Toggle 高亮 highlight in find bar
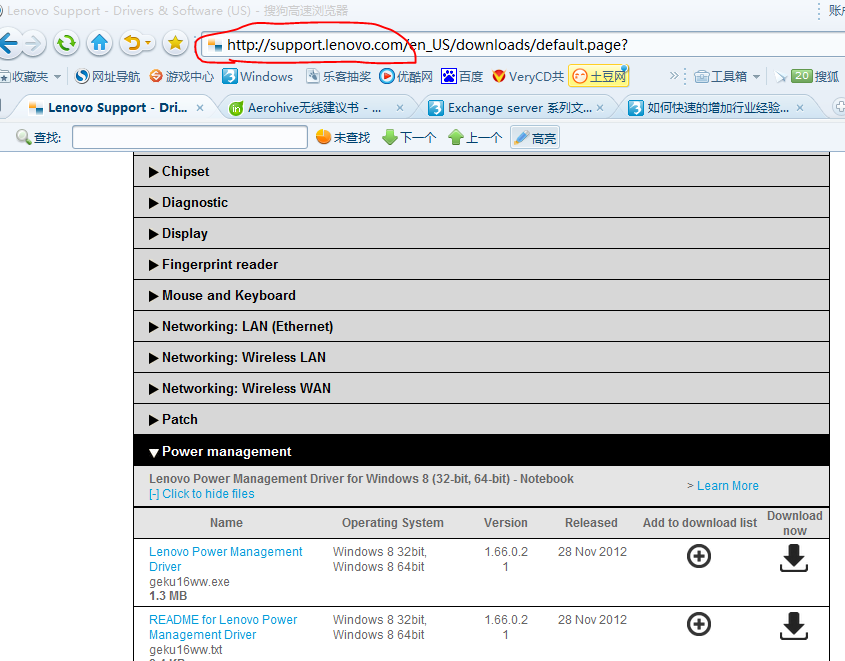Viewport: 845px width, 661px height. (535, 137)
